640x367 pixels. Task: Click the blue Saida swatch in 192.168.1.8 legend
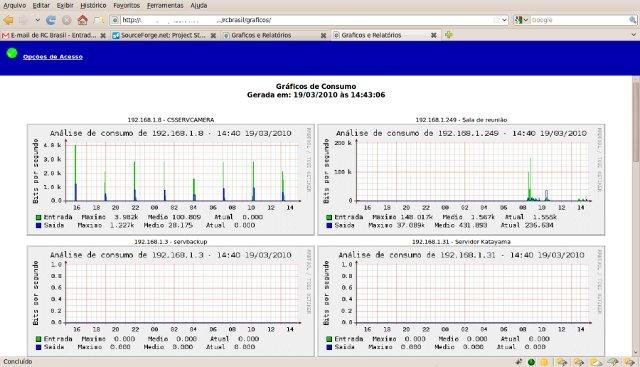(x=38, y=225)
